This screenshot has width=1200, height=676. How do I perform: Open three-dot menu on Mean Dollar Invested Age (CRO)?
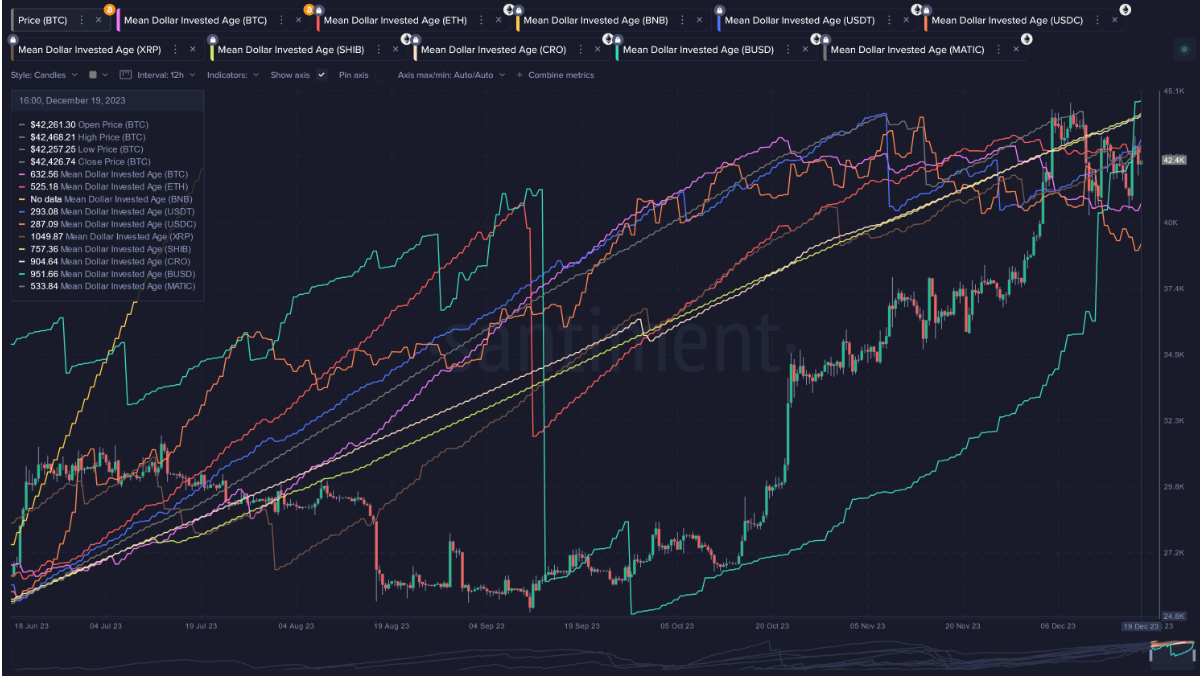point(580,50)
